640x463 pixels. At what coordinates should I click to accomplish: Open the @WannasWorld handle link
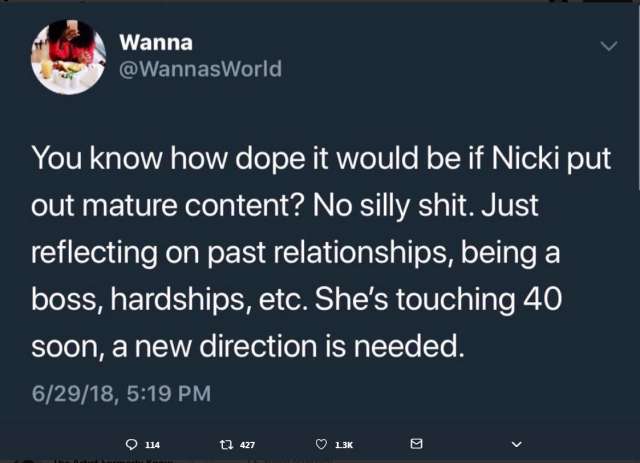[x=200, y=69]
